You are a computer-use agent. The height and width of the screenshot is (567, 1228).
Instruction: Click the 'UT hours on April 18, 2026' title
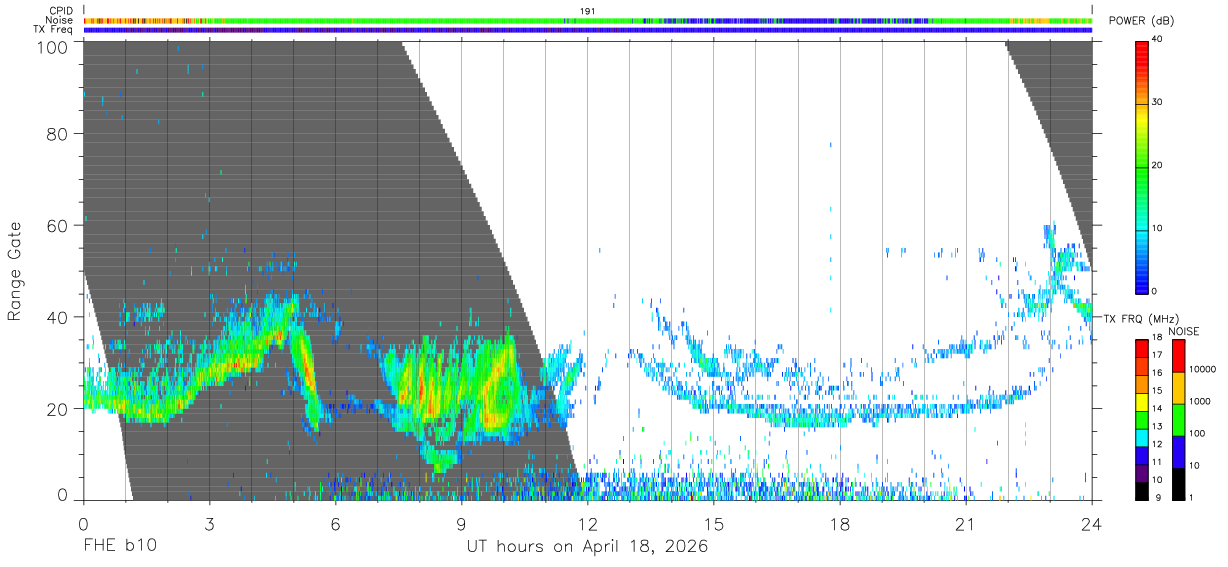pos(587,547)
